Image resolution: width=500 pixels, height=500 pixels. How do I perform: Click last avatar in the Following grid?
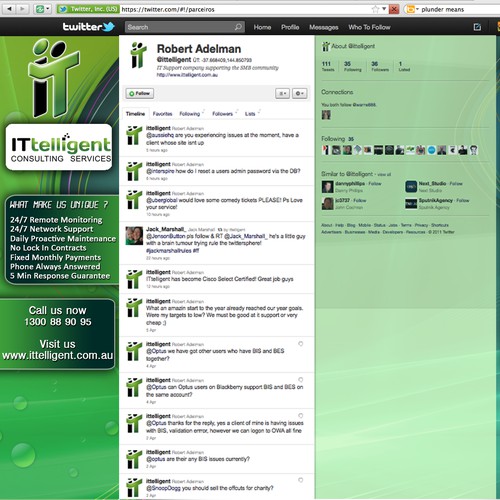(473, 150)
